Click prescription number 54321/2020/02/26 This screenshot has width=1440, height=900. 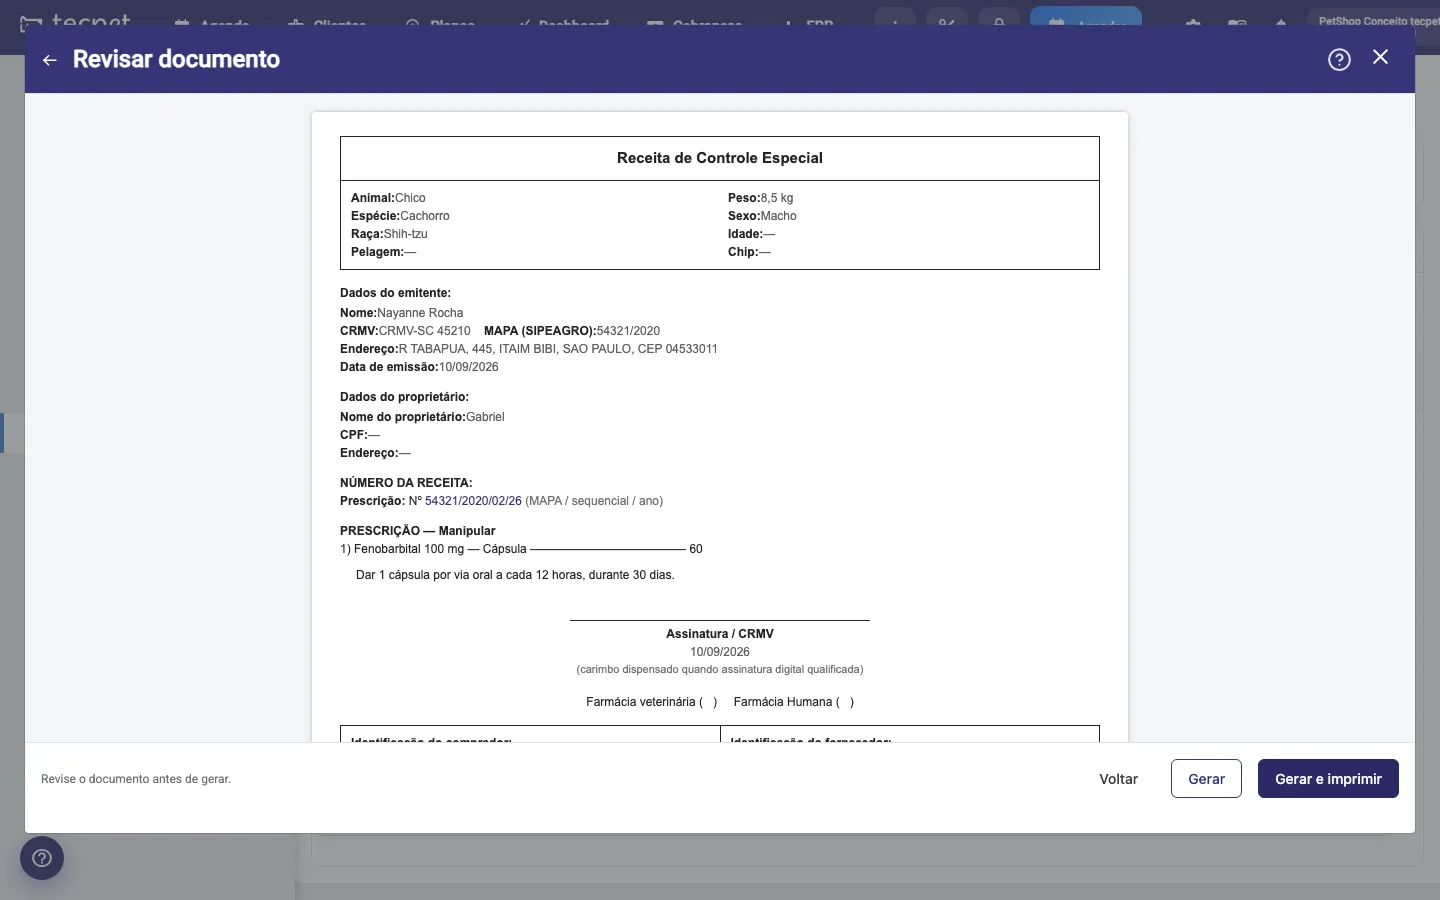[x=473, y=501]
